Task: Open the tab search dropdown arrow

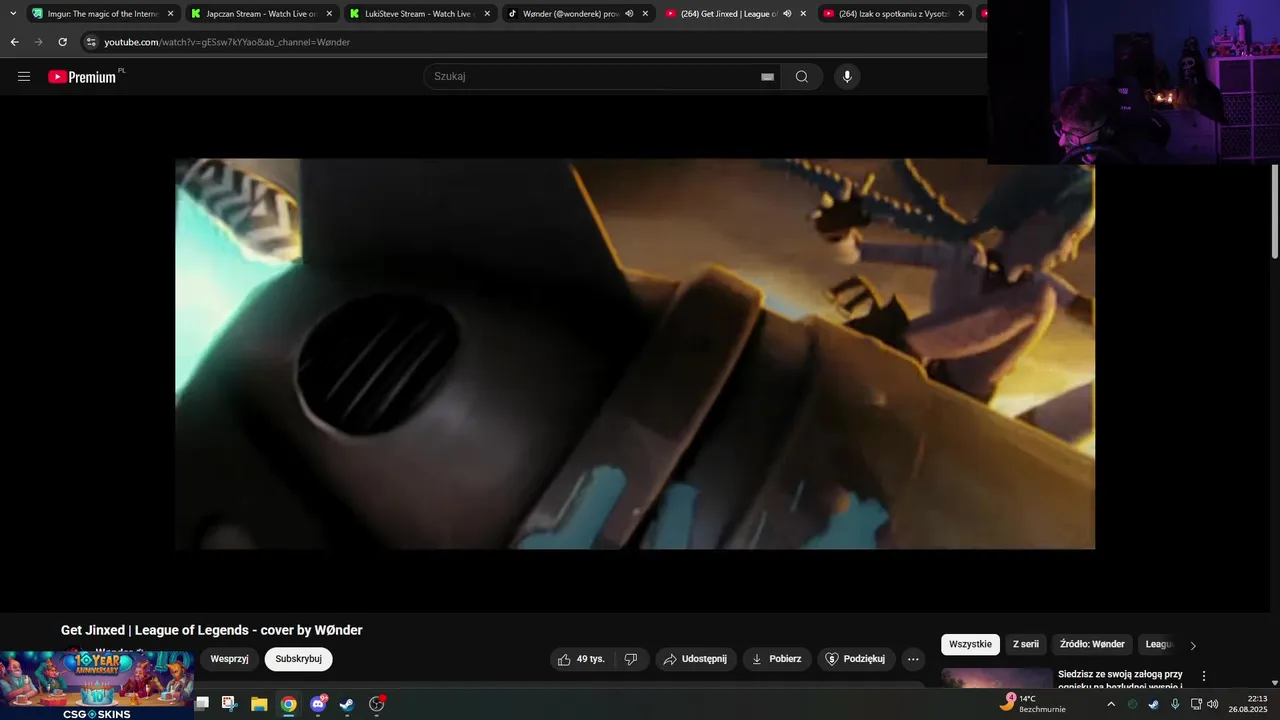Action: point(13,14)
